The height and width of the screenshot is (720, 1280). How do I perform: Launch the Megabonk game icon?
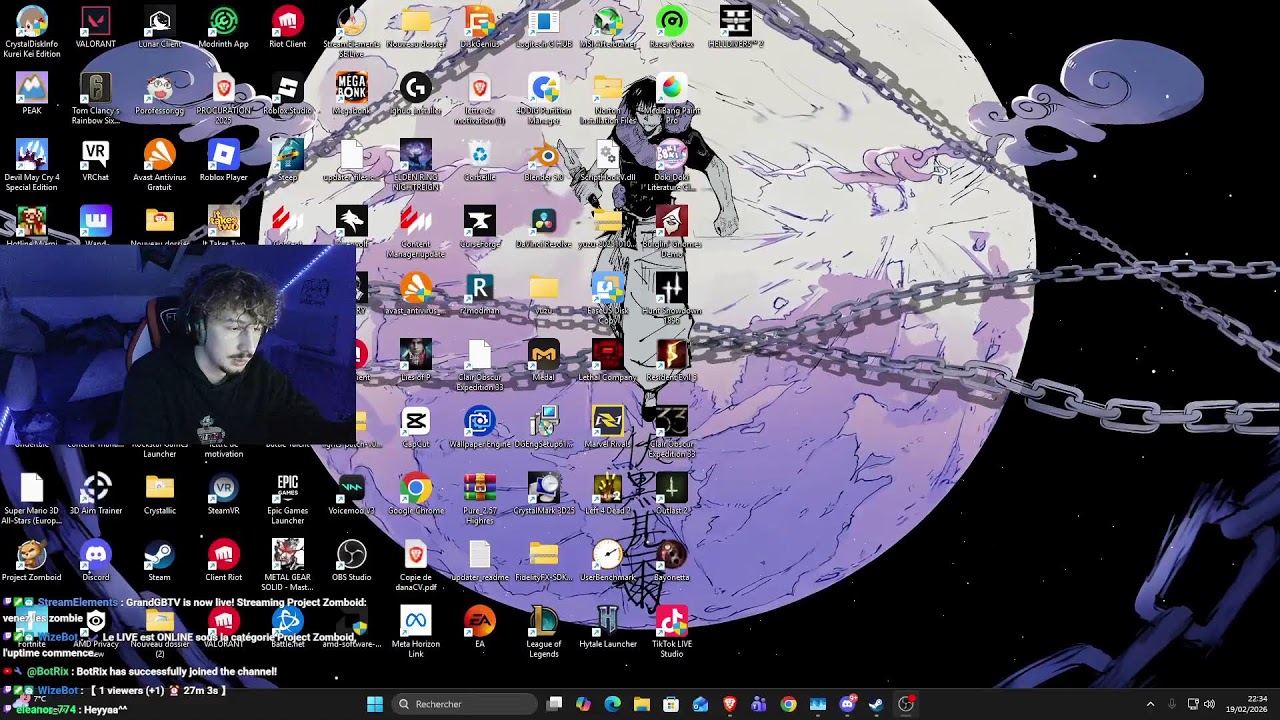(352, 94)
